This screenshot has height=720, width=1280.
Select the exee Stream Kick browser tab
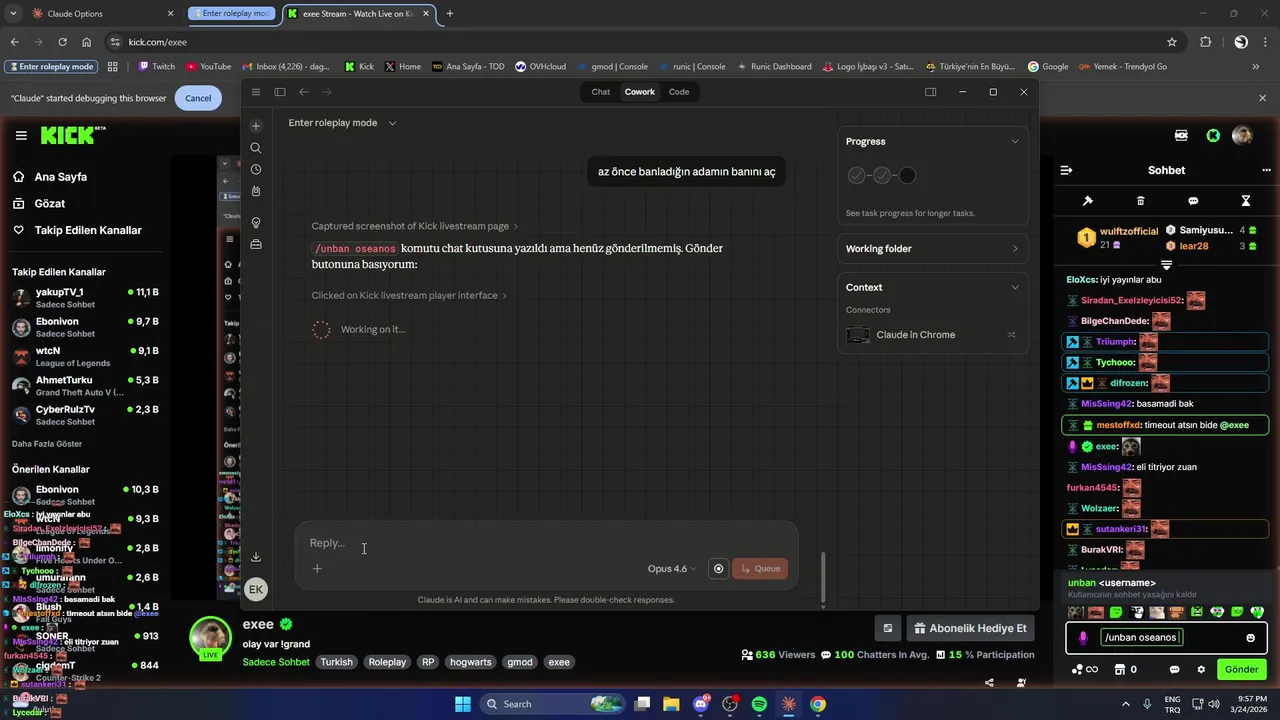pos(360,14)
